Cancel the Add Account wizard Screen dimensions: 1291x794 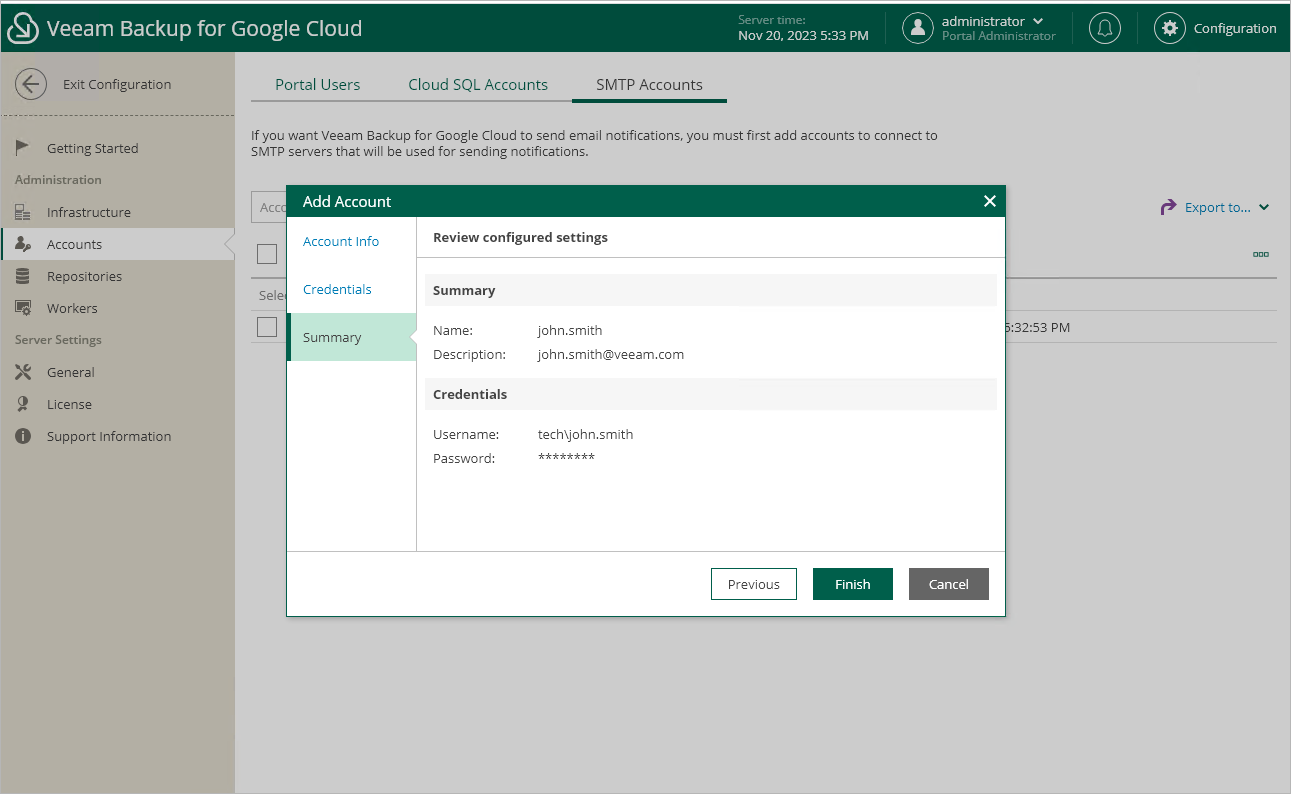949,584
